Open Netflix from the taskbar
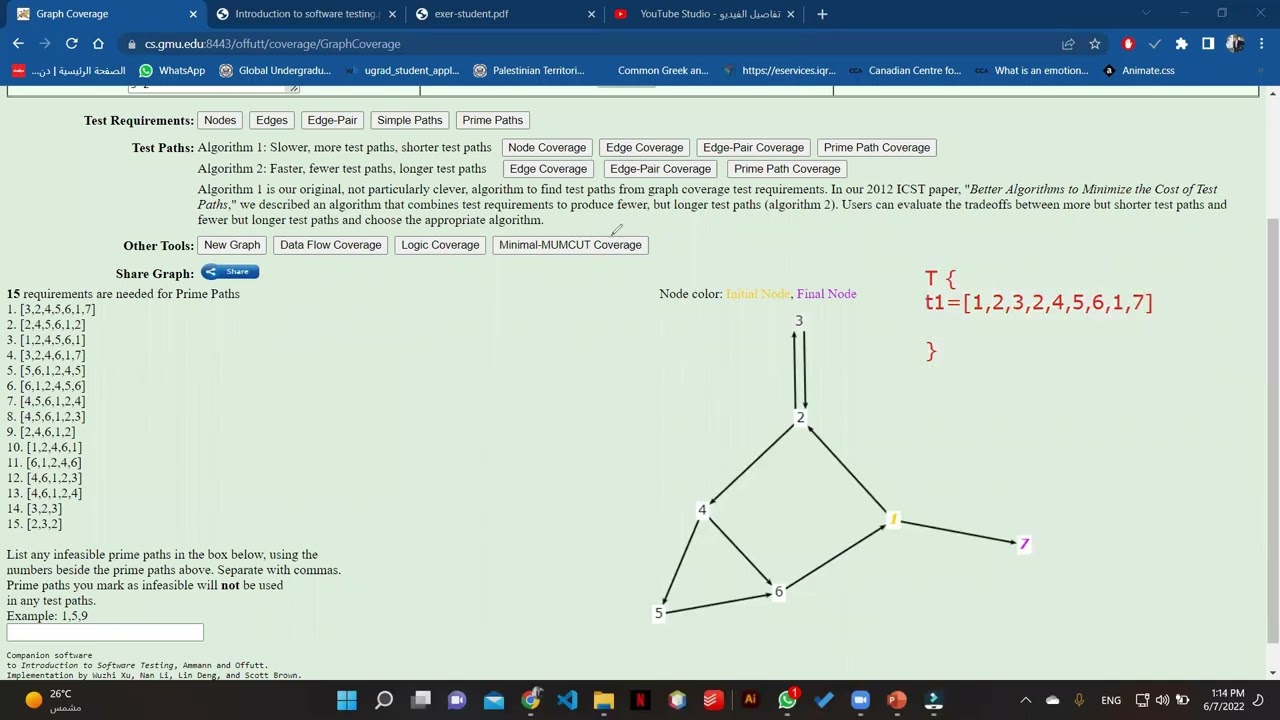The image size is (1280, 720). coord(640,700)
